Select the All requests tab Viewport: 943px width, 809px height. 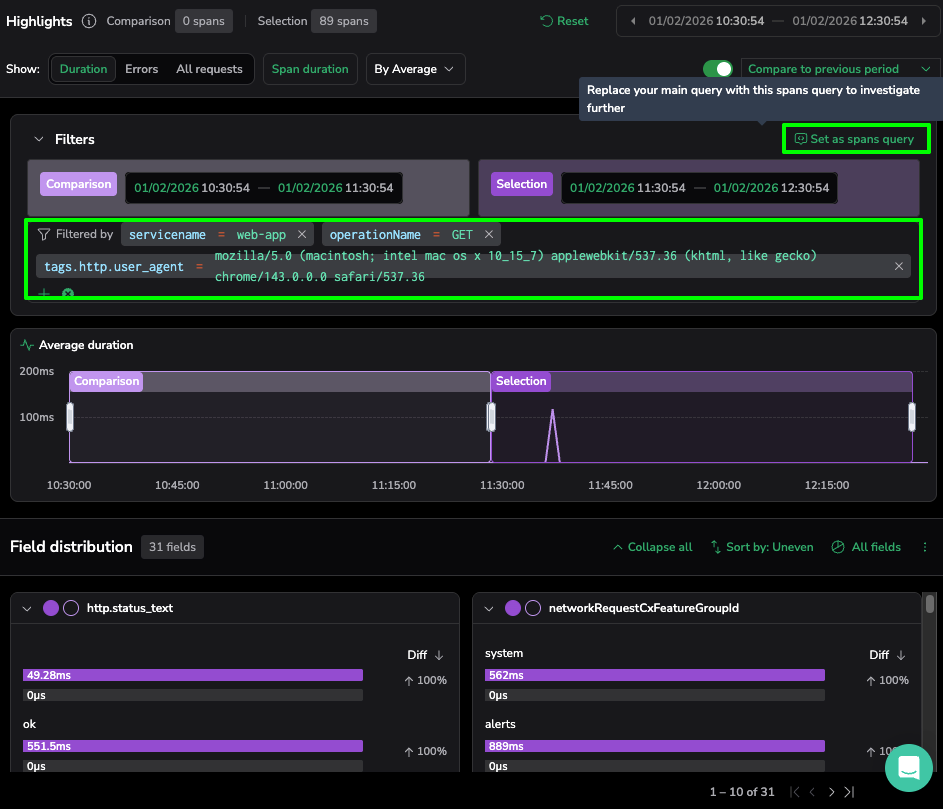[209, 69]
